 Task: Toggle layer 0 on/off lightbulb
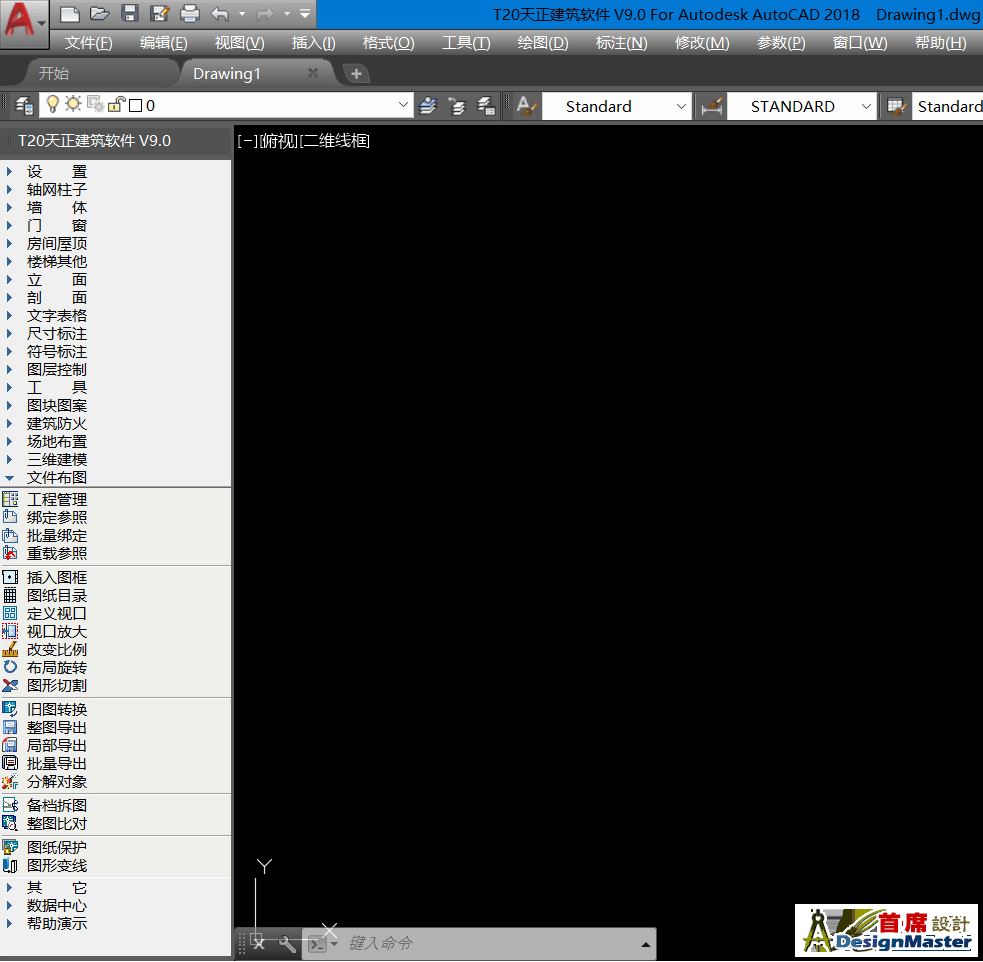click(53, 105)
